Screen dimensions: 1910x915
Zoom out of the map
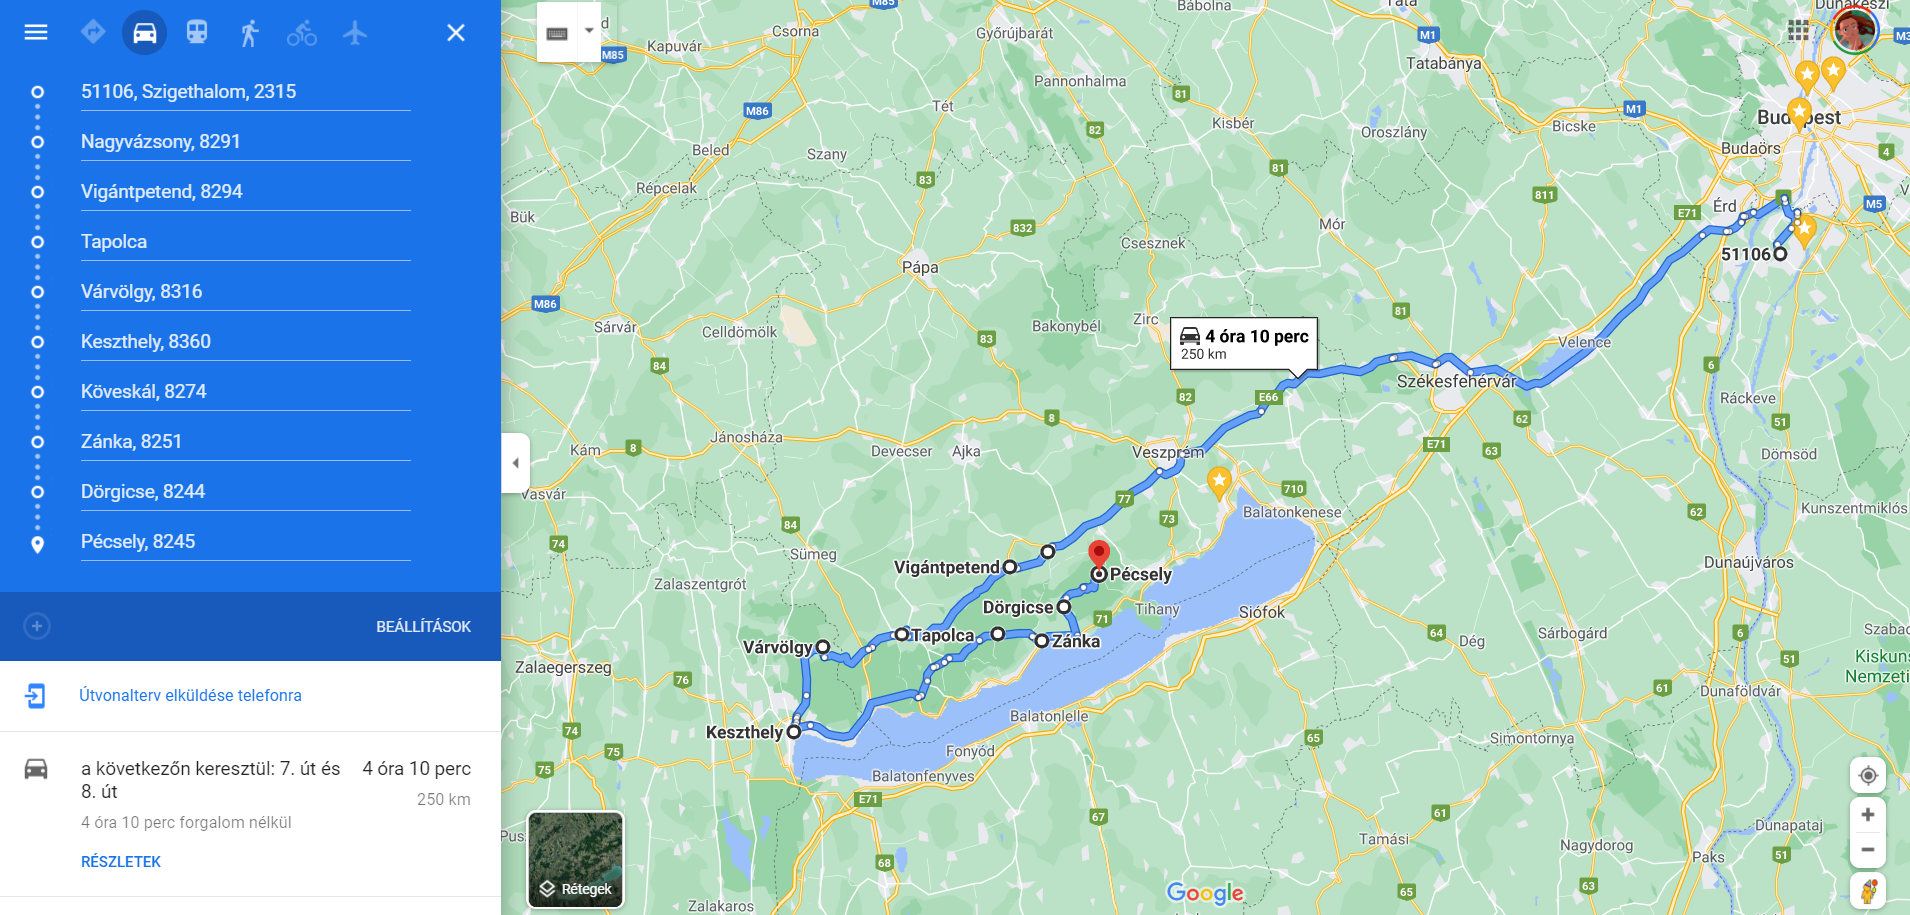[1868, 849]
